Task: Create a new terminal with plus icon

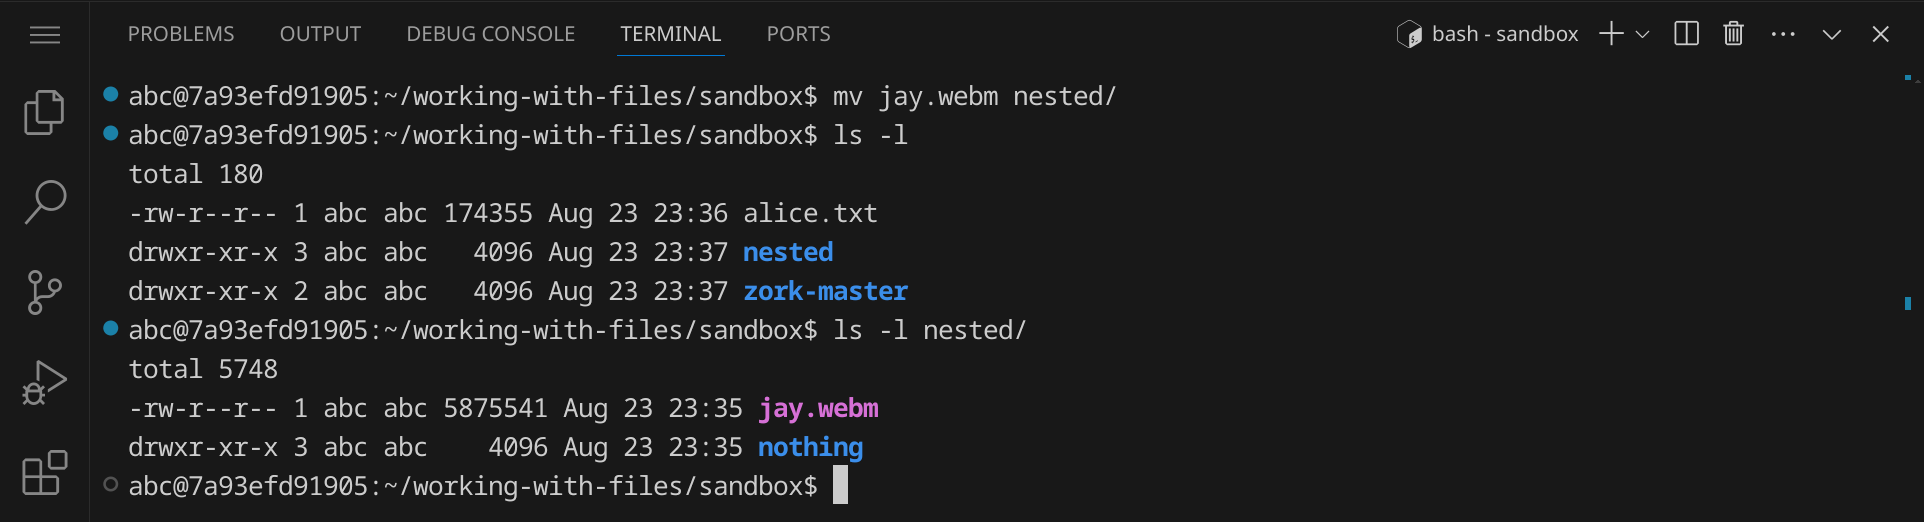Action: [x=1610, y=34]
